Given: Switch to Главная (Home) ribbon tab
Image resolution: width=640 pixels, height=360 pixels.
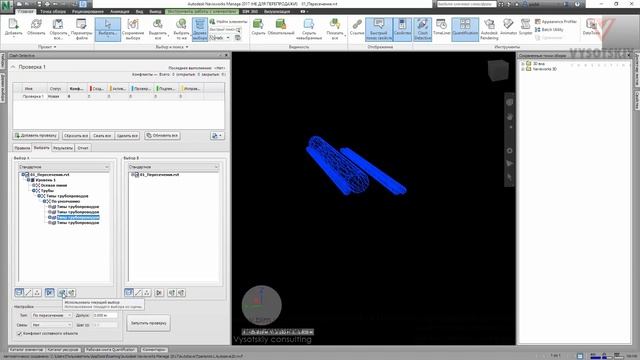Looking at the screenshot, I should (25, 11).
